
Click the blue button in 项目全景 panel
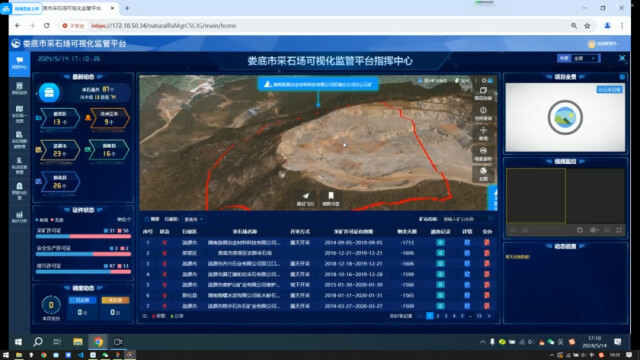tap(609, 89)
